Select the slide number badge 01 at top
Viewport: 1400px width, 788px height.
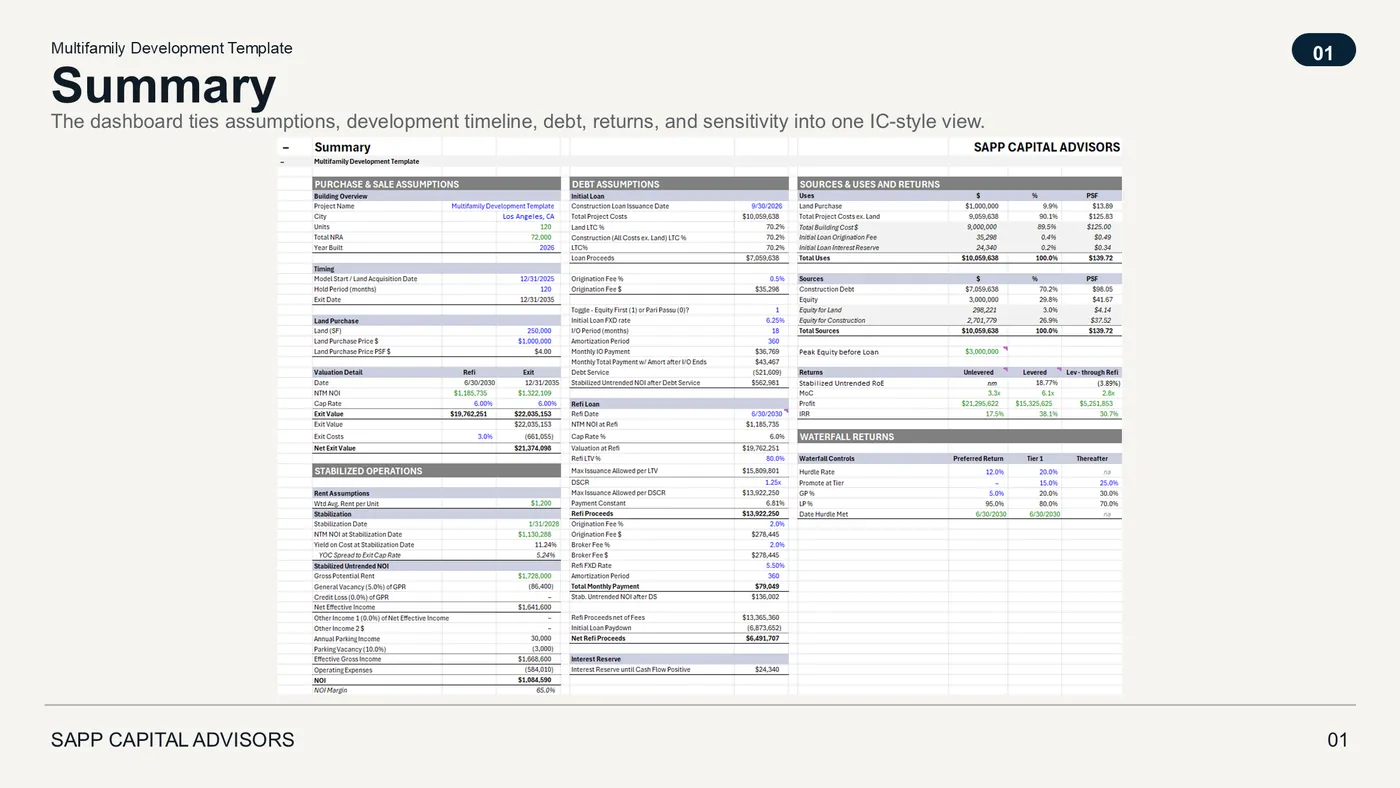[x=1323, y=51]
